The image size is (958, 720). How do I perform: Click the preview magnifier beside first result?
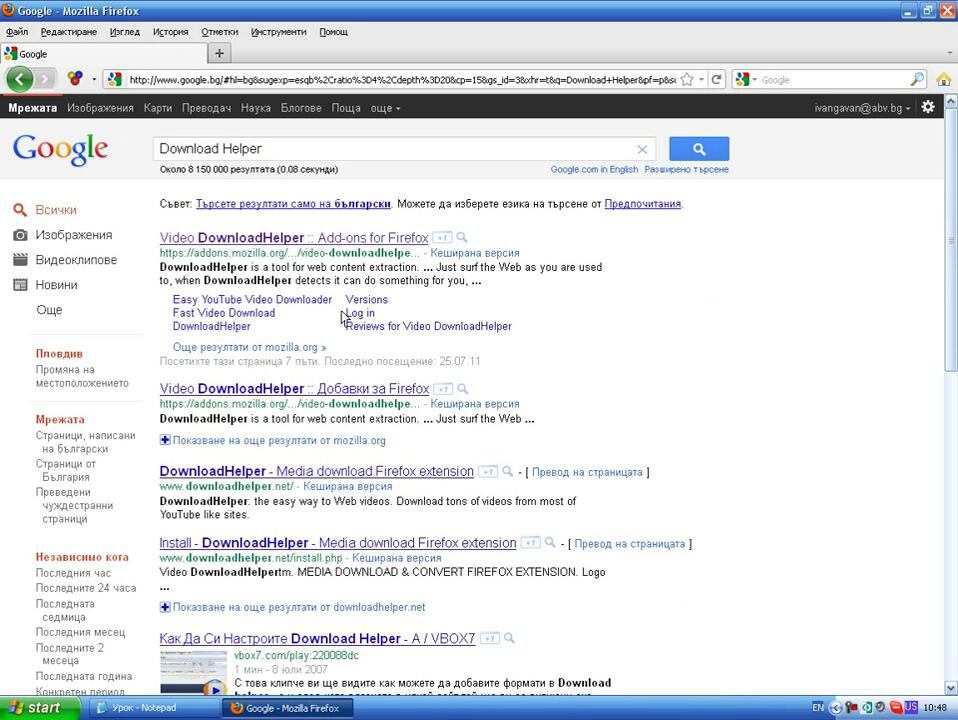point(462,238)
